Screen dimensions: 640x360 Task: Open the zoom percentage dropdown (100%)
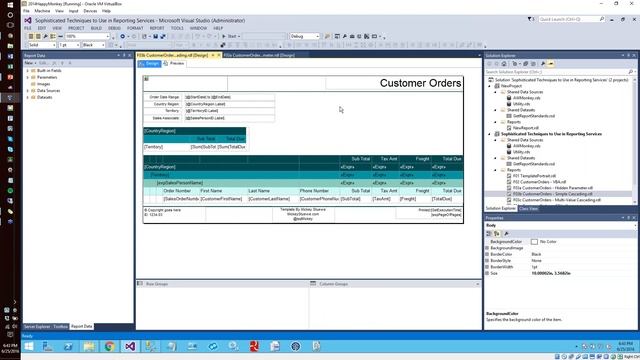108,36
